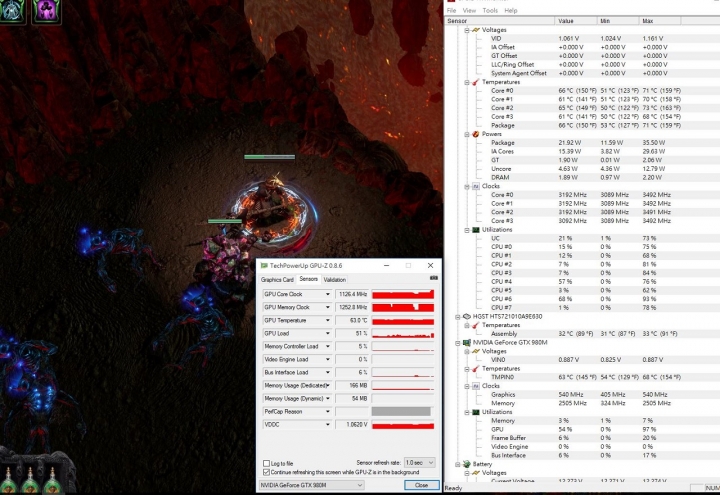The image size is (720, 495).
Task: Click the NVIDIA Temperatures thermometer icon
Action: coord(476,369)
